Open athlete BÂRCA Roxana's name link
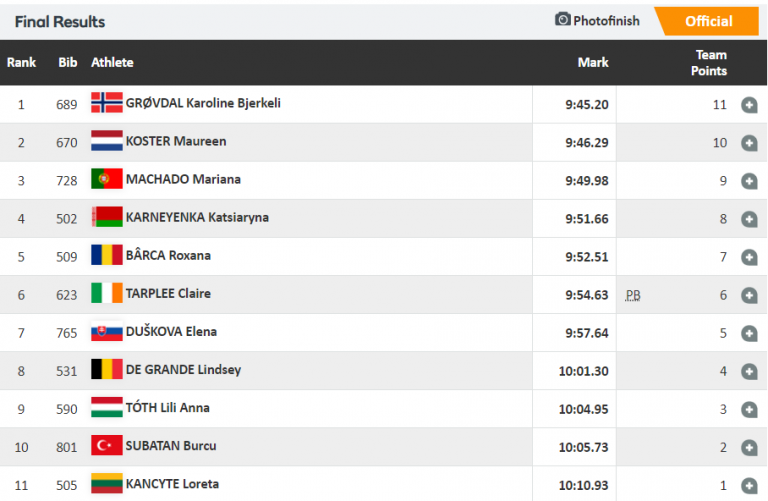 [x=168, y=255]
